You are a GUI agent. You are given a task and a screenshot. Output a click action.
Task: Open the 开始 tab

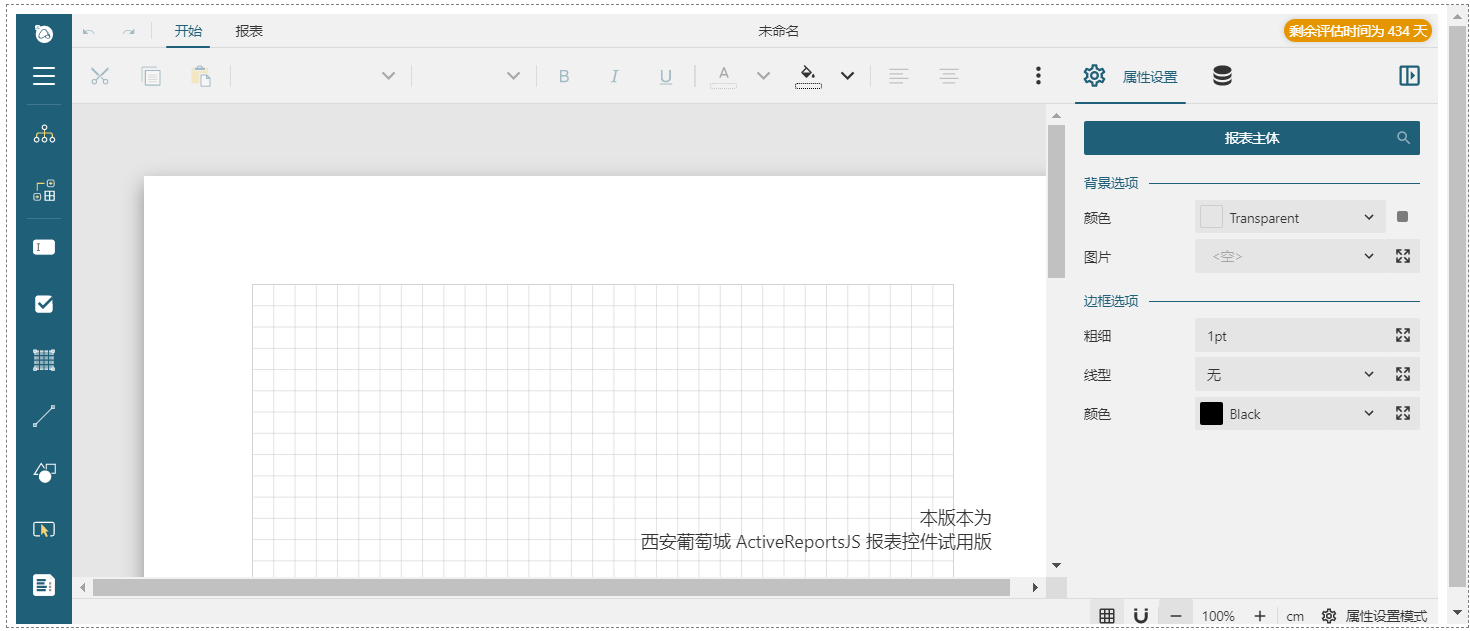[188, 31]
